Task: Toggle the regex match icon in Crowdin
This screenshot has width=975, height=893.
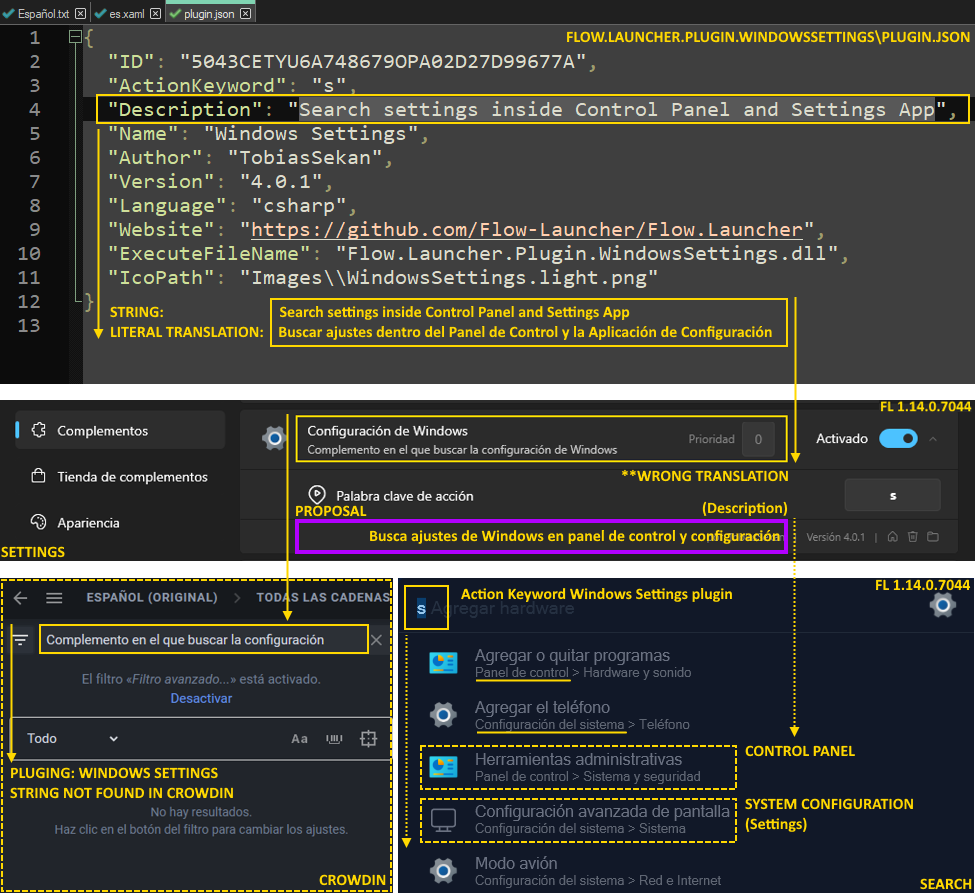Action: pyautogui.click(x=333, y=737)
